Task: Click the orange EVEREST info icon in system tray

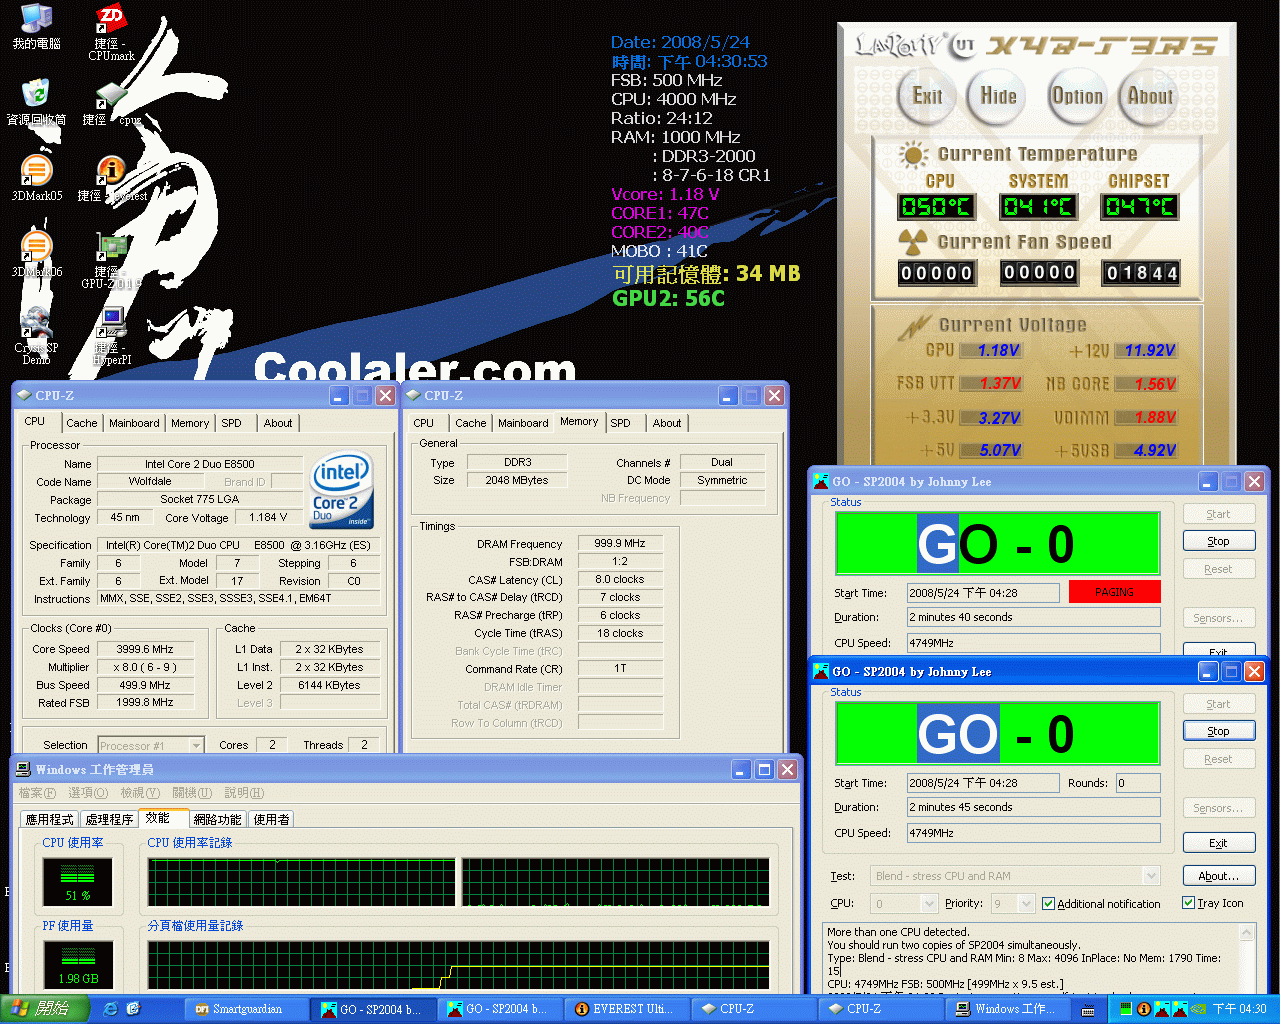Action: (x=1143, y=1009)
